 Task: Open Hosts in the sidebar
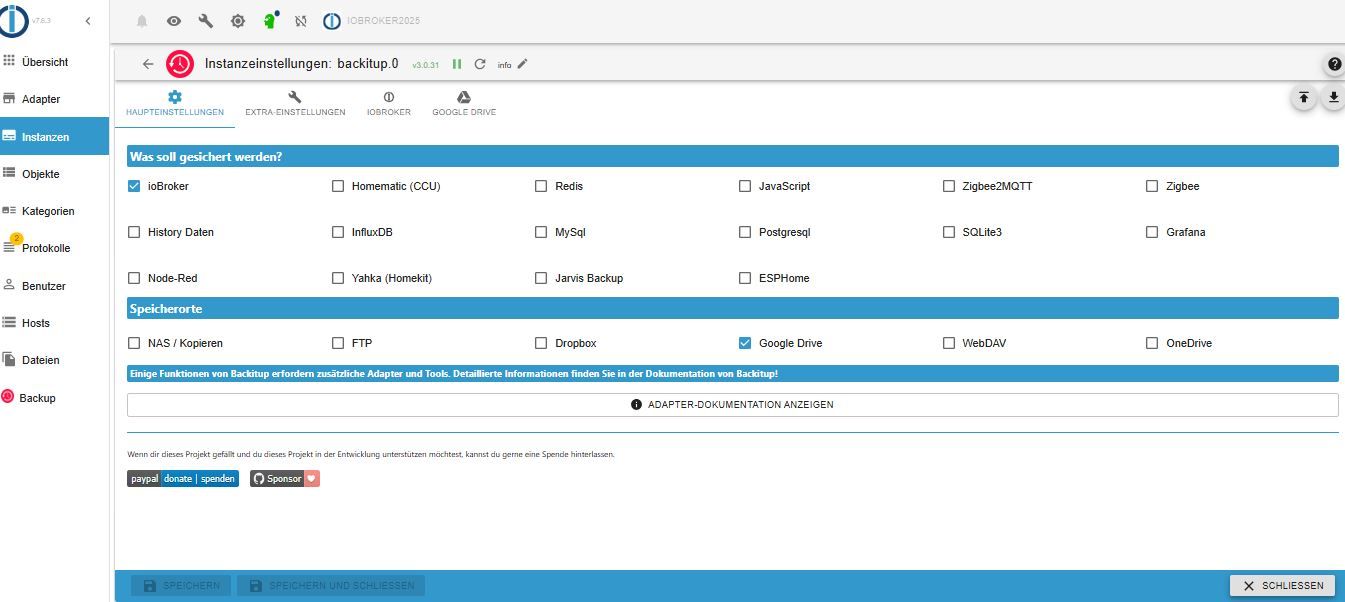[55, 323]
